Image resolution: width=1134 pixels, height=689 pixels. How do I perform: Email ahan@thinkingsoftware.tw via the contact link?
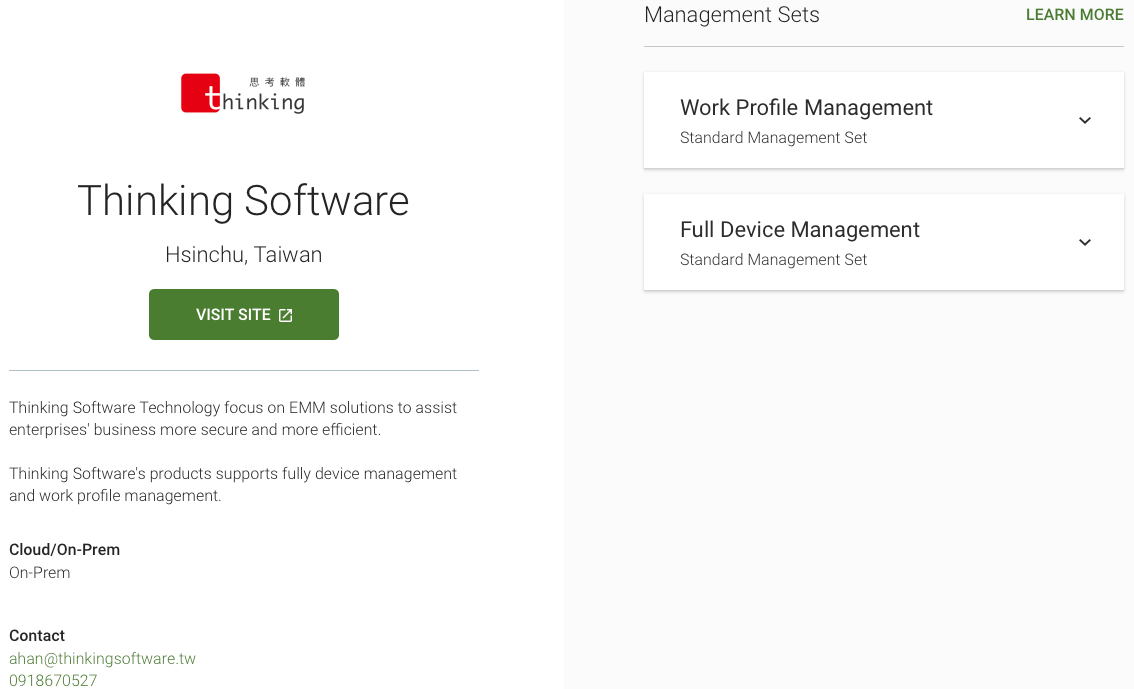[x=102, y=659]
